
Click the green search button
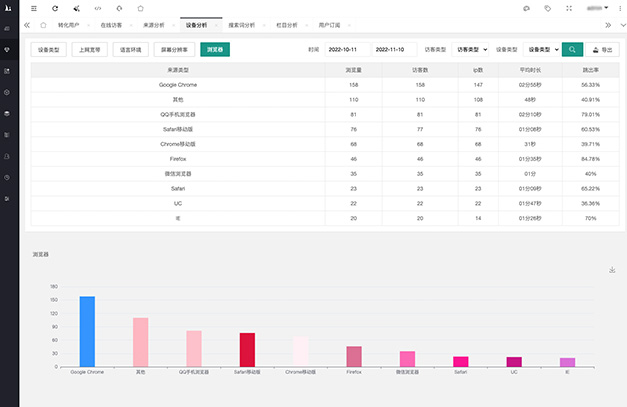click(x=571, y=48)
